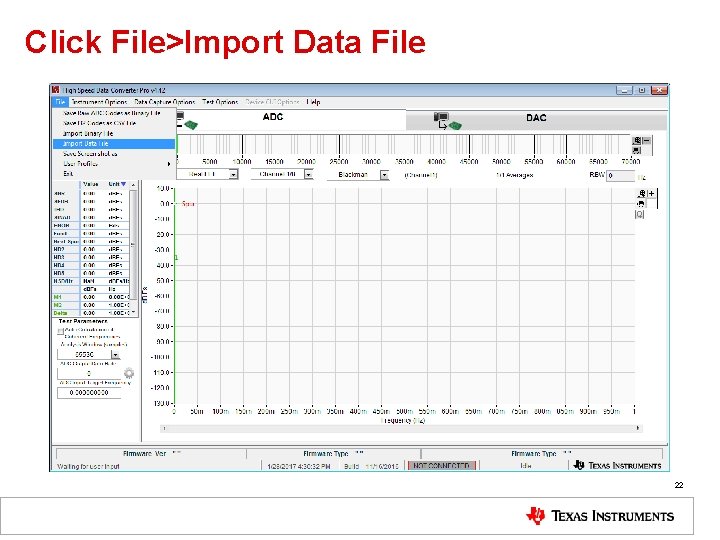The width and height of the screenshot is (720, 540).
Task: Click measurements table scroll up arrow
Action: coord(133,184)
